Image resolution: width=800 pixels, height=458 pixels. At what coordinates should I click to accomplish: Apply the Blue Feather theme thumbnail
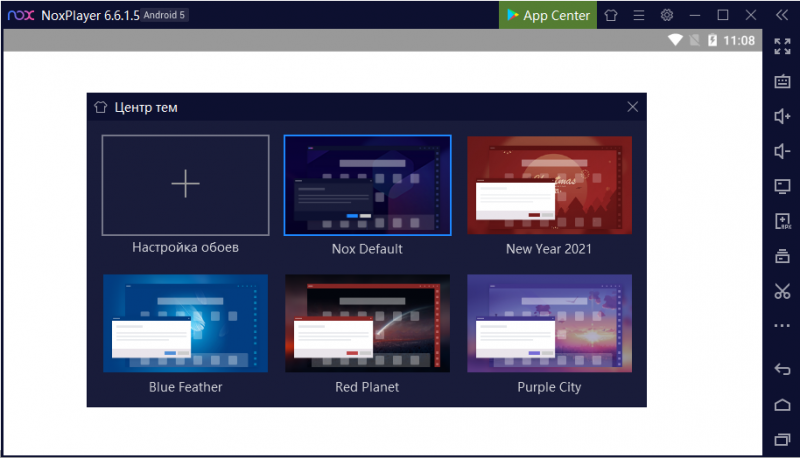coord(185,323)
